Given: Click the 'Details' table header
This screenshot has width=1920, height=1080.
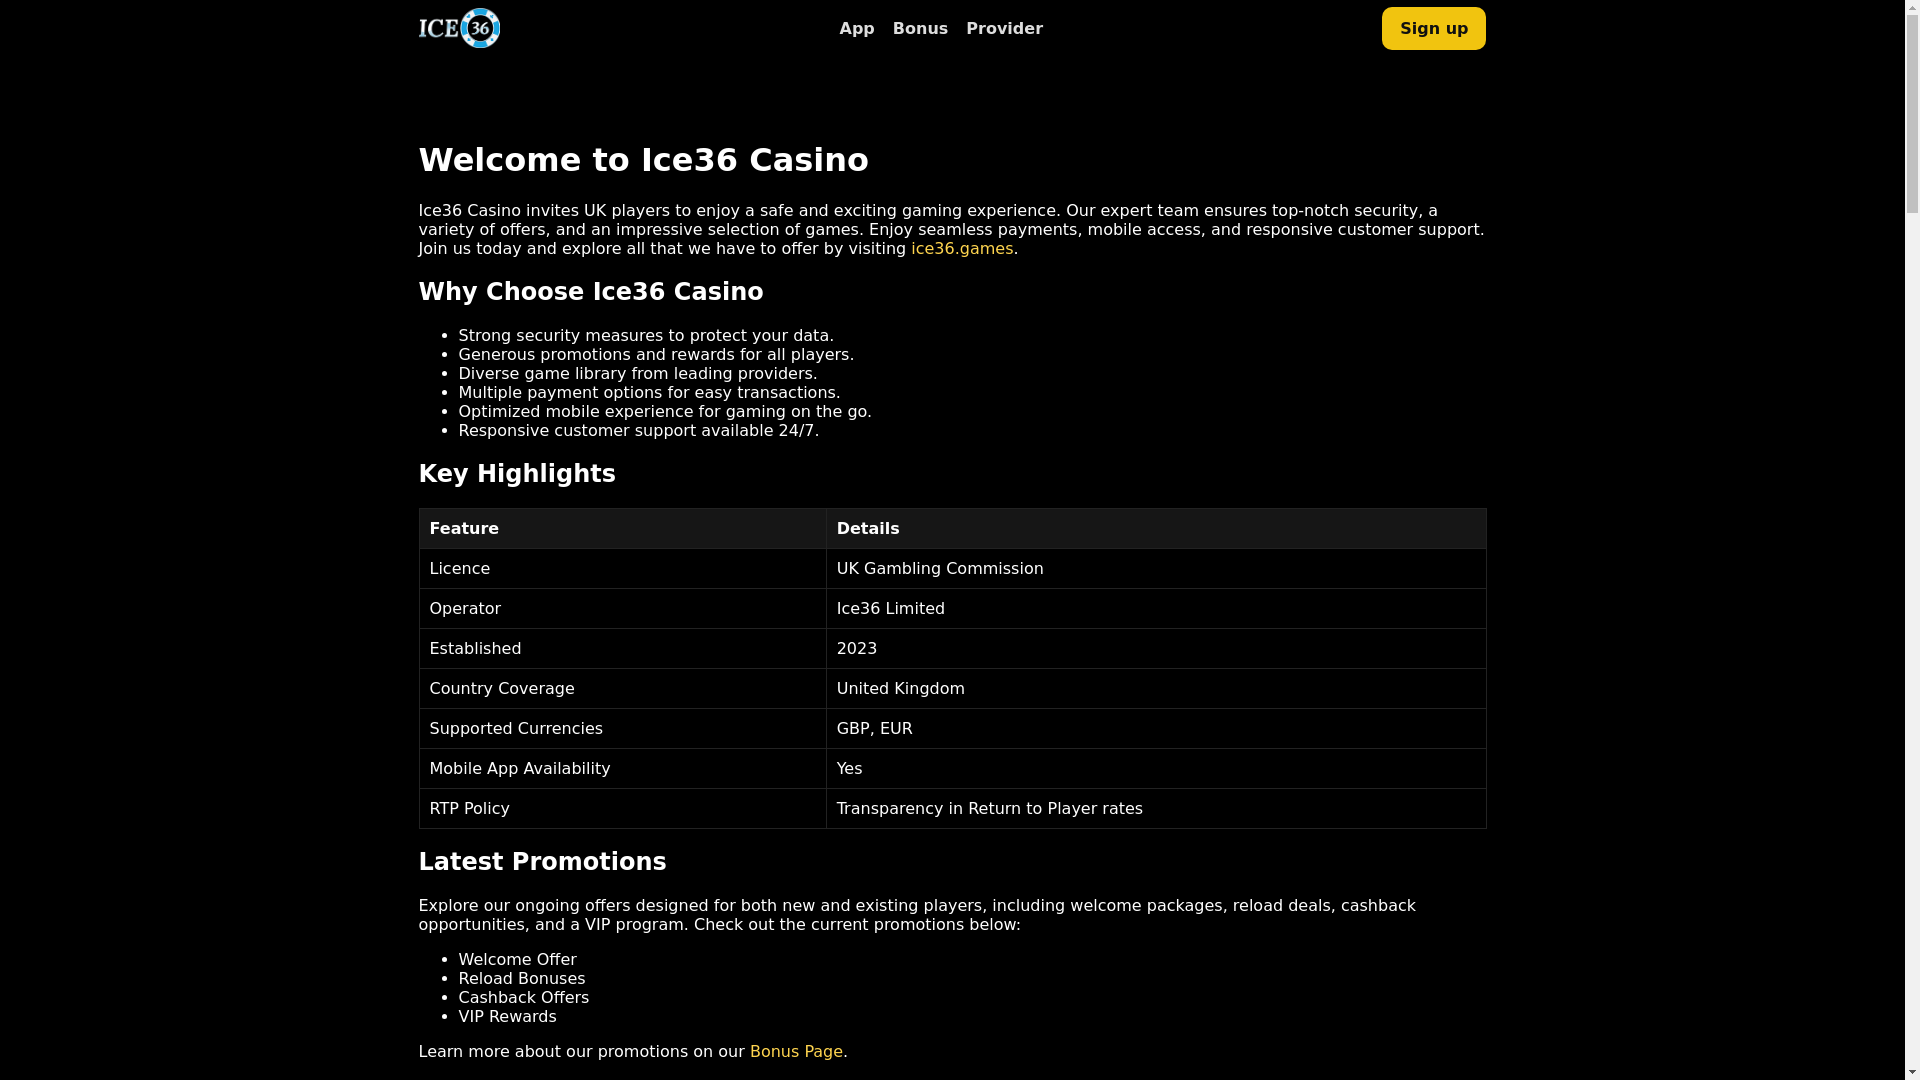Looking at the screenshot, I should (x=1156, y=529).
